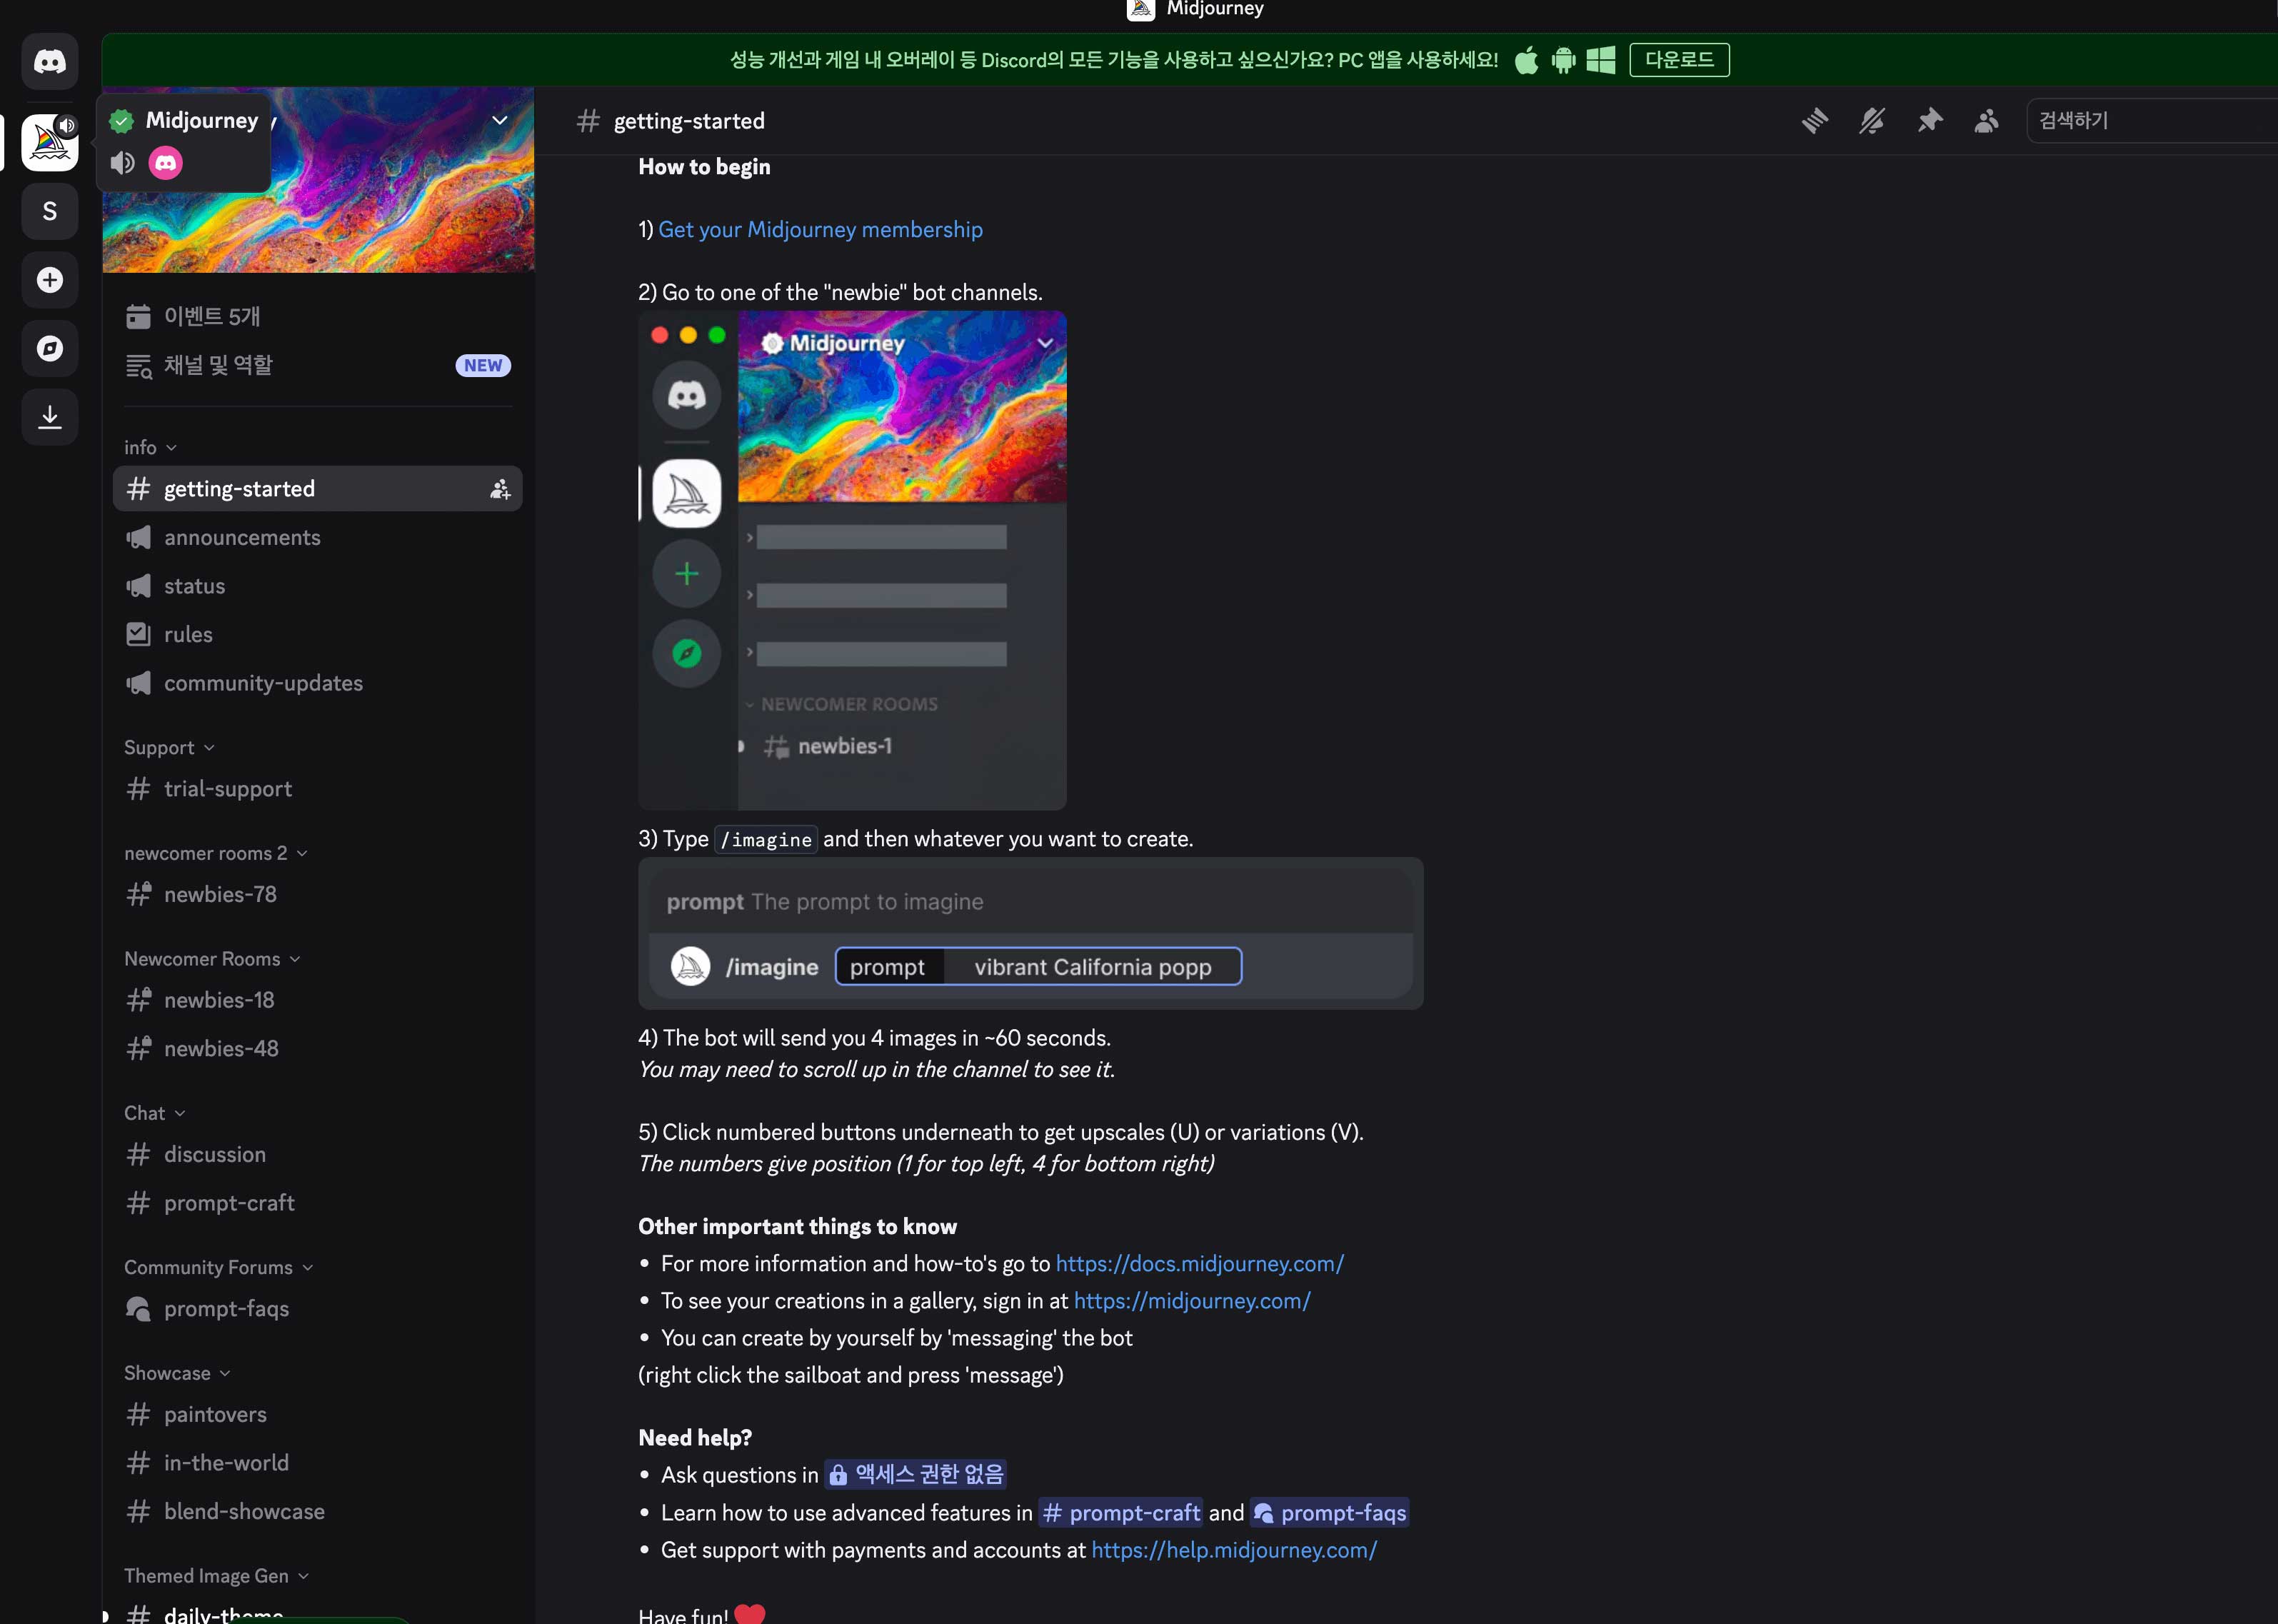Toggle the speaker icon under Midjourney name
The width and height of the screenshot is (2278, 1624).
pos(123,163)
